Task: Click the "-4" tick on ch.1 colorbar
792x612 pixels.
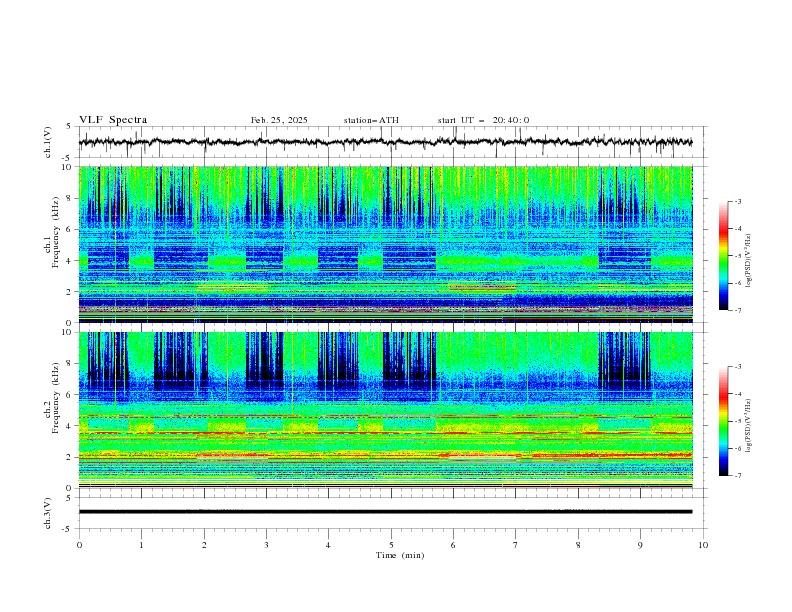Action: [x=738, y=229]
